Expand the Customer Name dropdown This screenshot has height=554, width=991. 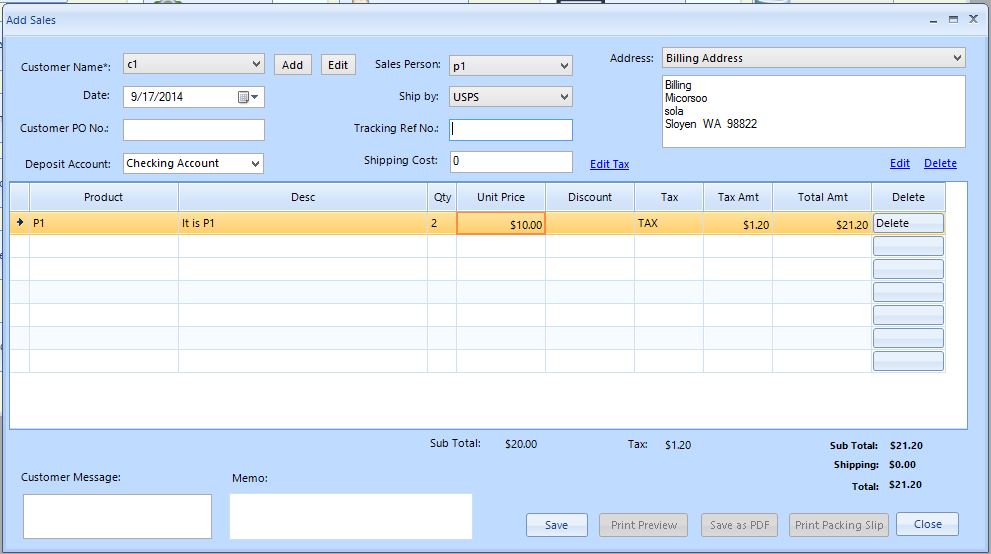[x=256, y=64]
